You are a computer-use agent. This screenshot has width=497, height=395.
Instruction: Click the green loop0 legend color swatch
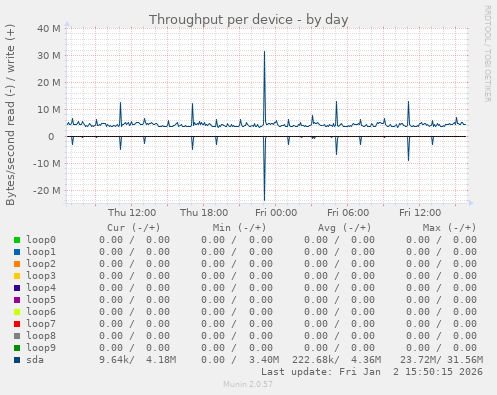pyautogui.click(x=17, y=240)
